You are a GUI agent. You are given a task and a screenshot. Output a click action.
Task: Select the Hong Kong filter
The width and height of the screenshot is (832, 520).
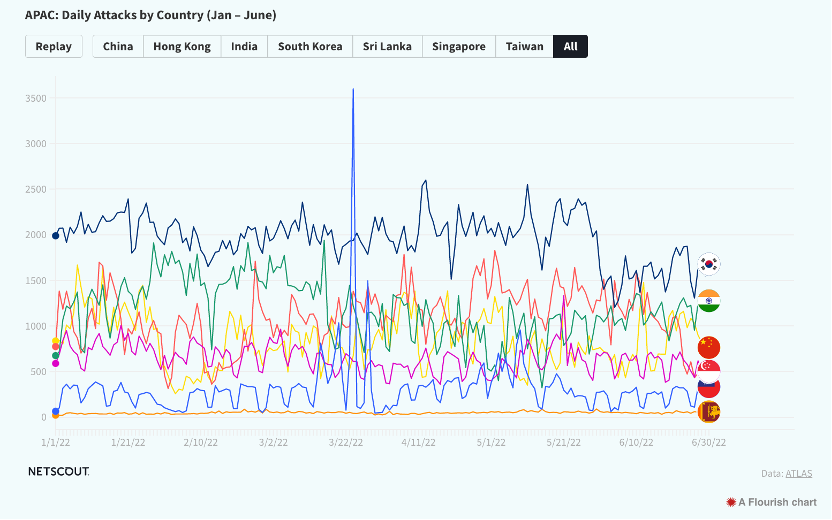point(182,47)
